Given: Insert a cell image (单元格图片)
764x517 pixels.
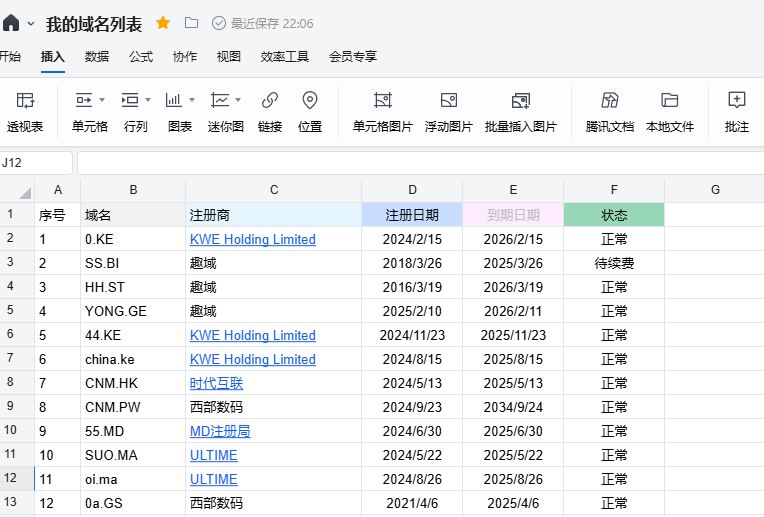Looking at the screenshot, I should click(x=383, y=112).
